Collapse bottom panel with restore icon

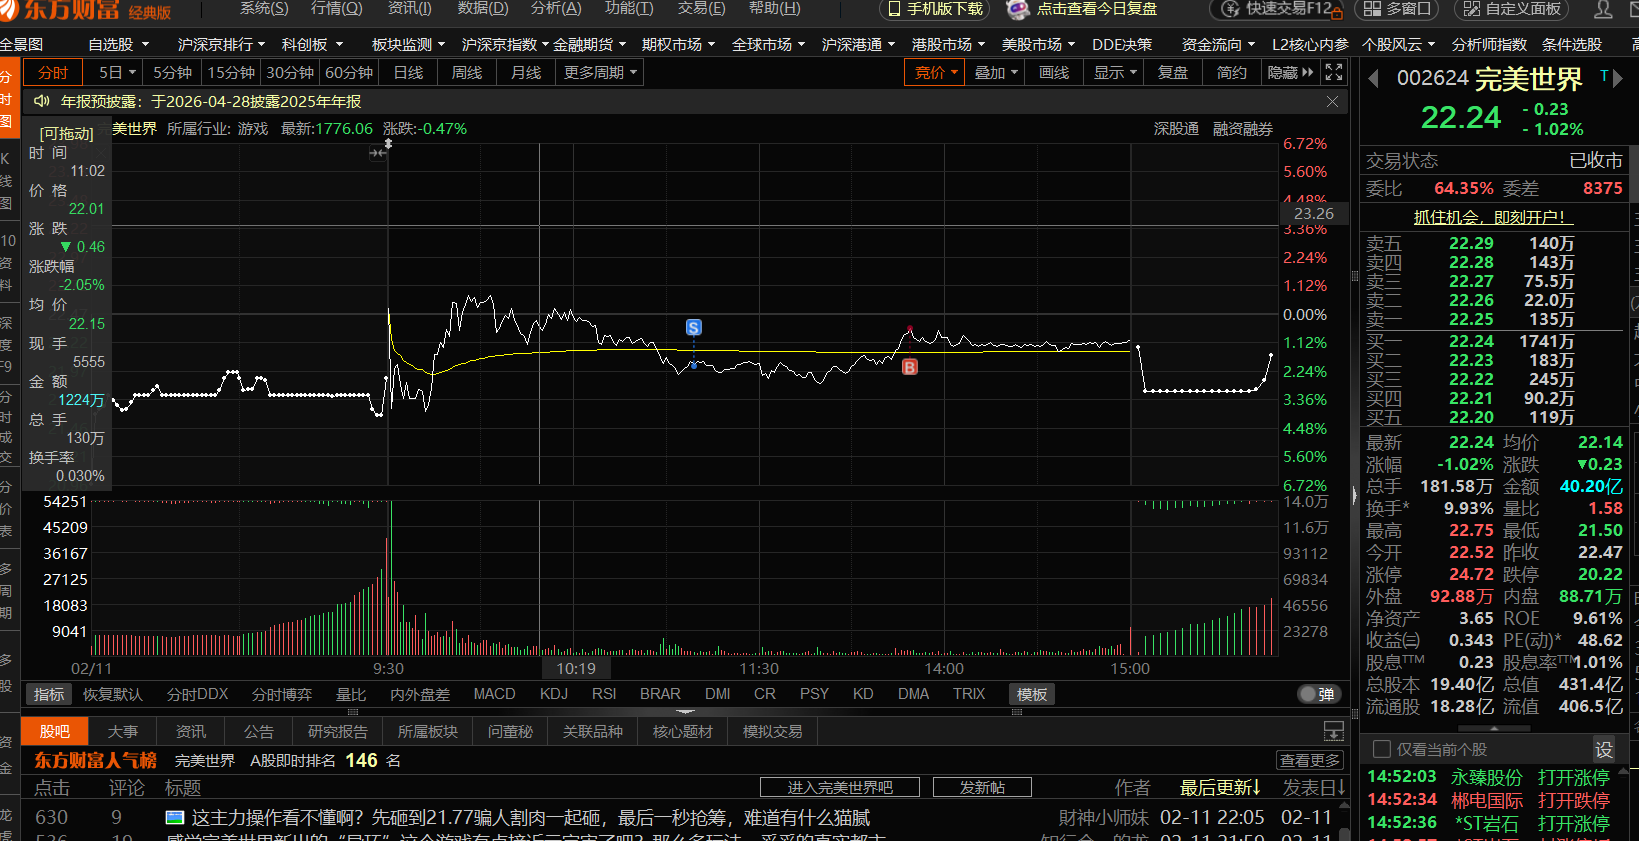click(1333, 731)
